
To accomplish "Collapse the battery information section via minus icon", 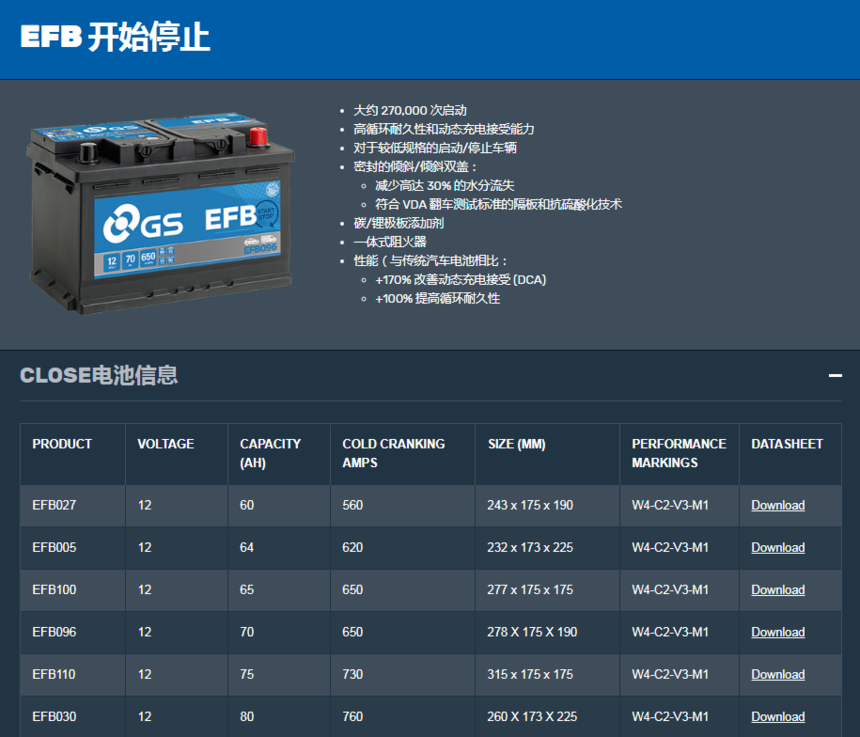I will pyautogui.click(x=835, y=376).
